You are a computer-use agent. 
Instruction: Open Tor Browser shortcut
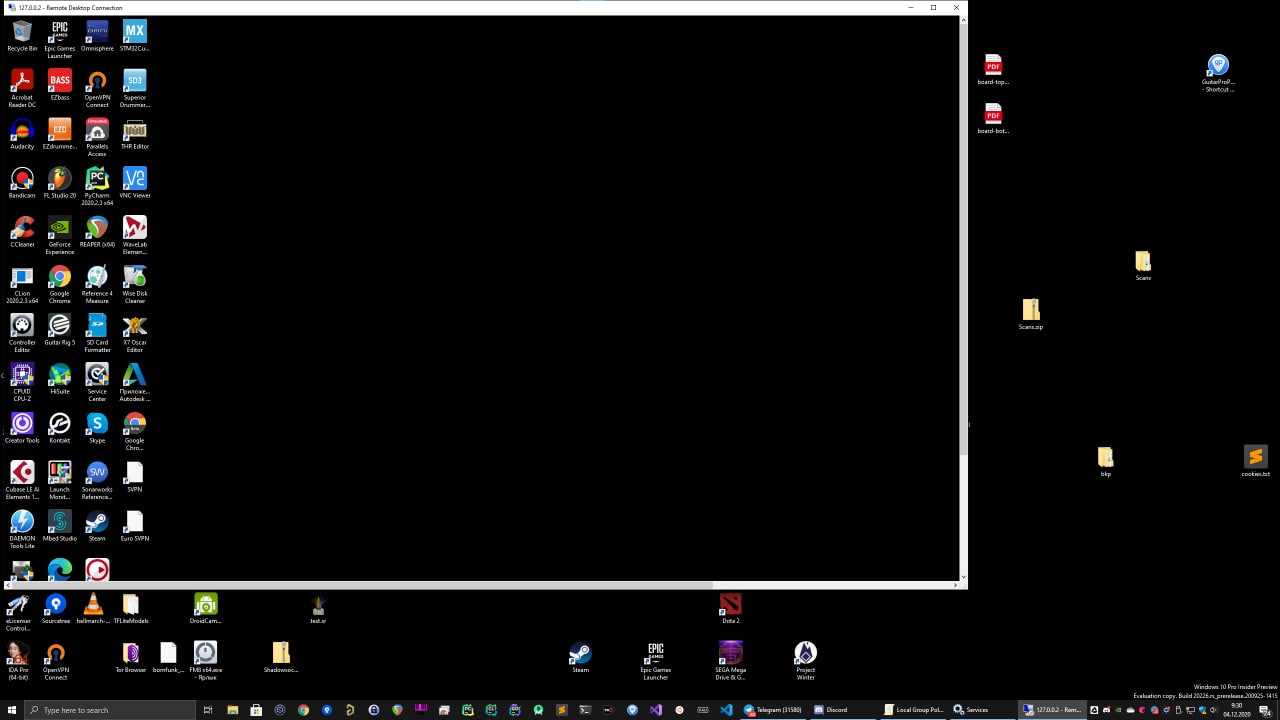point(130,657)
